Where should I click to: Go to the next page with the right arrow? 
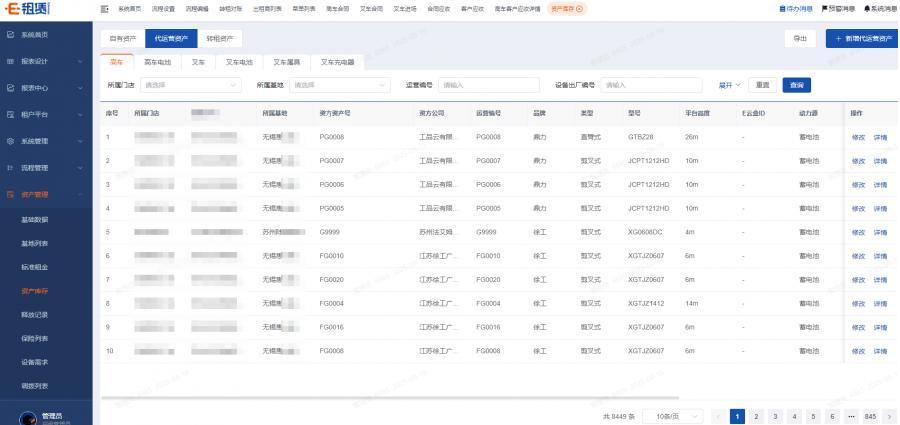point(888,415)
